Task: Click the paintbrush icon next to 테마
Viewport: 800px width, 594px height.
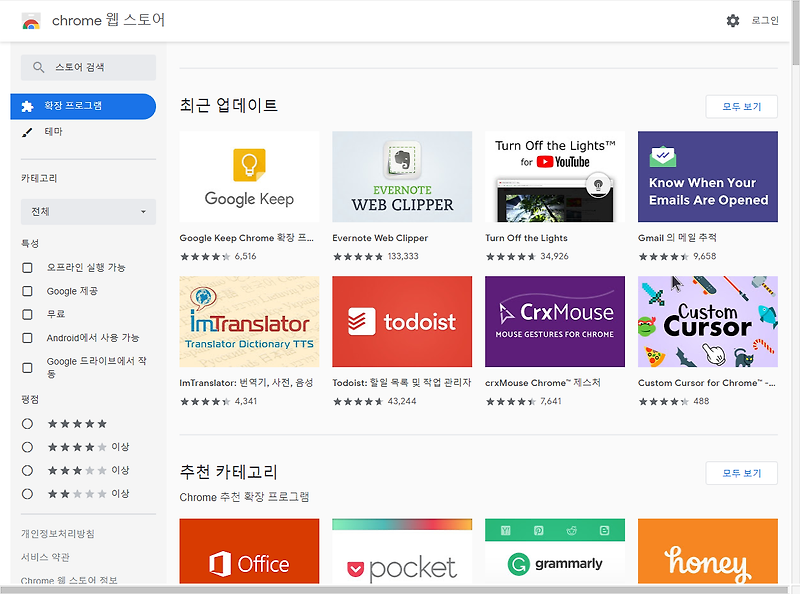Action: 27,132
